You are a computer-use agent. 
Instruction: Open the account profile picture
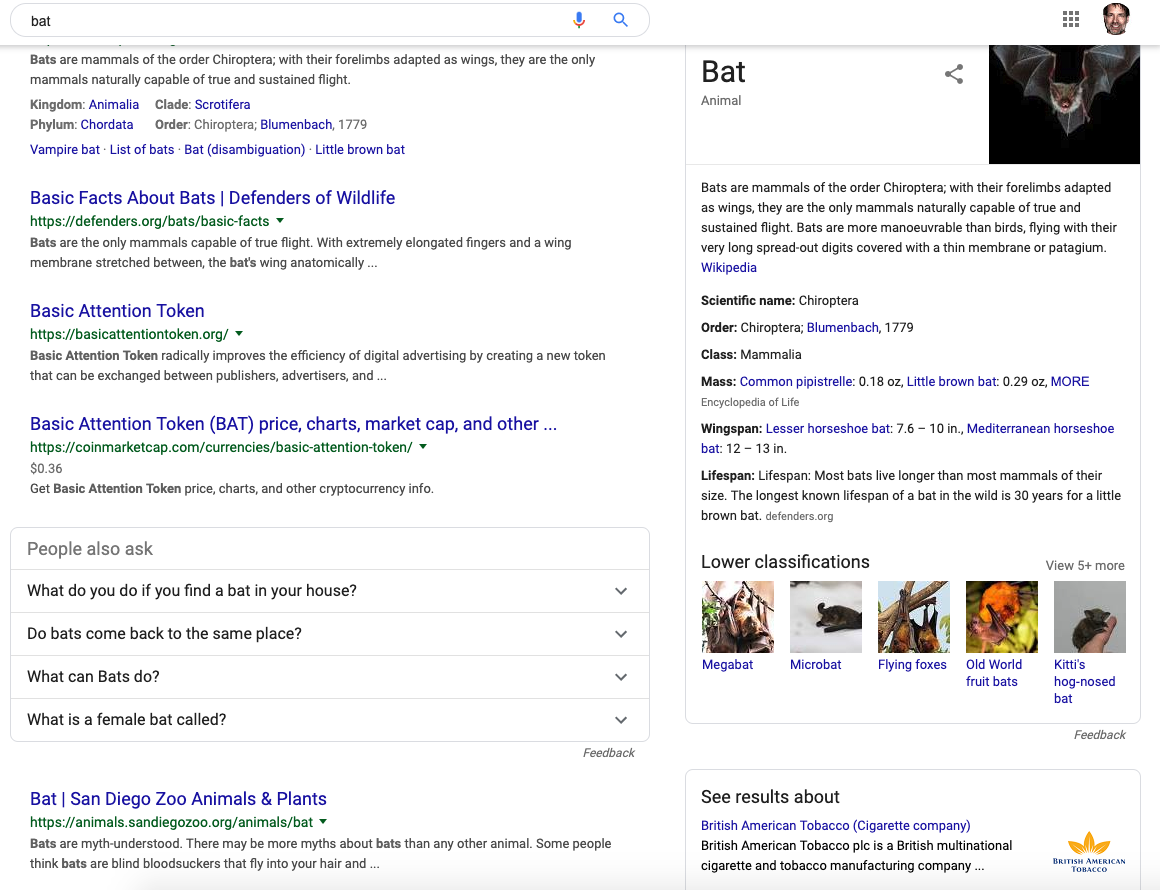[1116, 19]
